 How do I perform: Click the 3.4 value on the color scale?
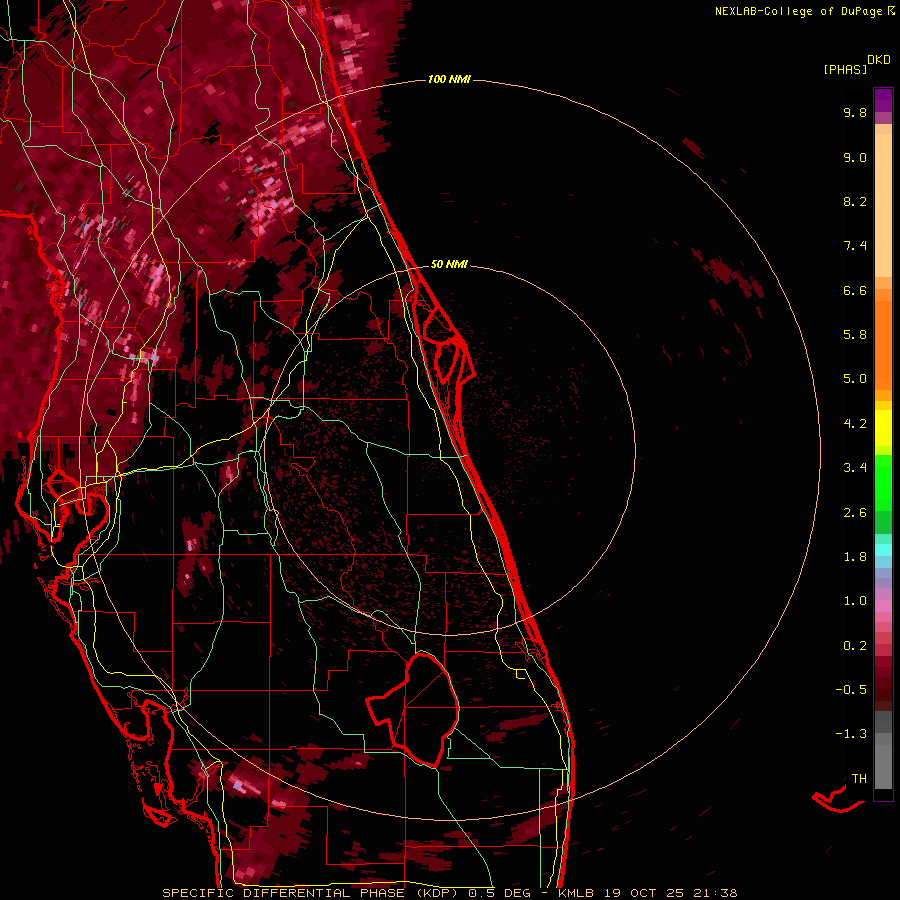[855, 468]
